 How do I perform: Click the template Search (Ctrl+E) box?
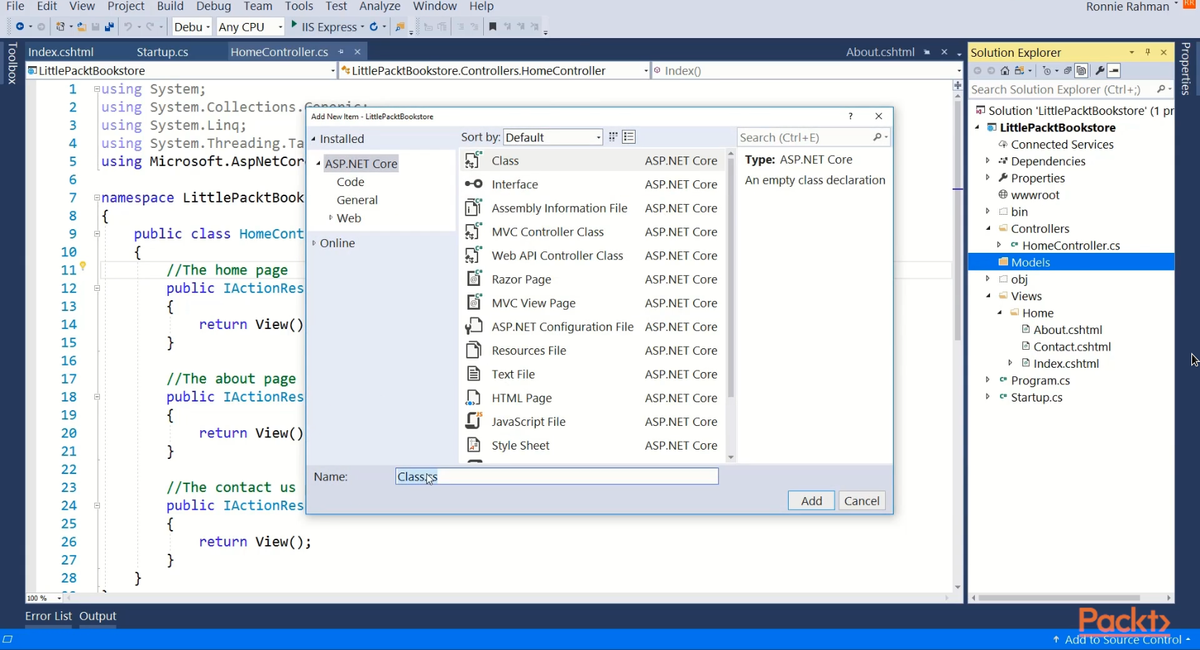tap(813, 137)
